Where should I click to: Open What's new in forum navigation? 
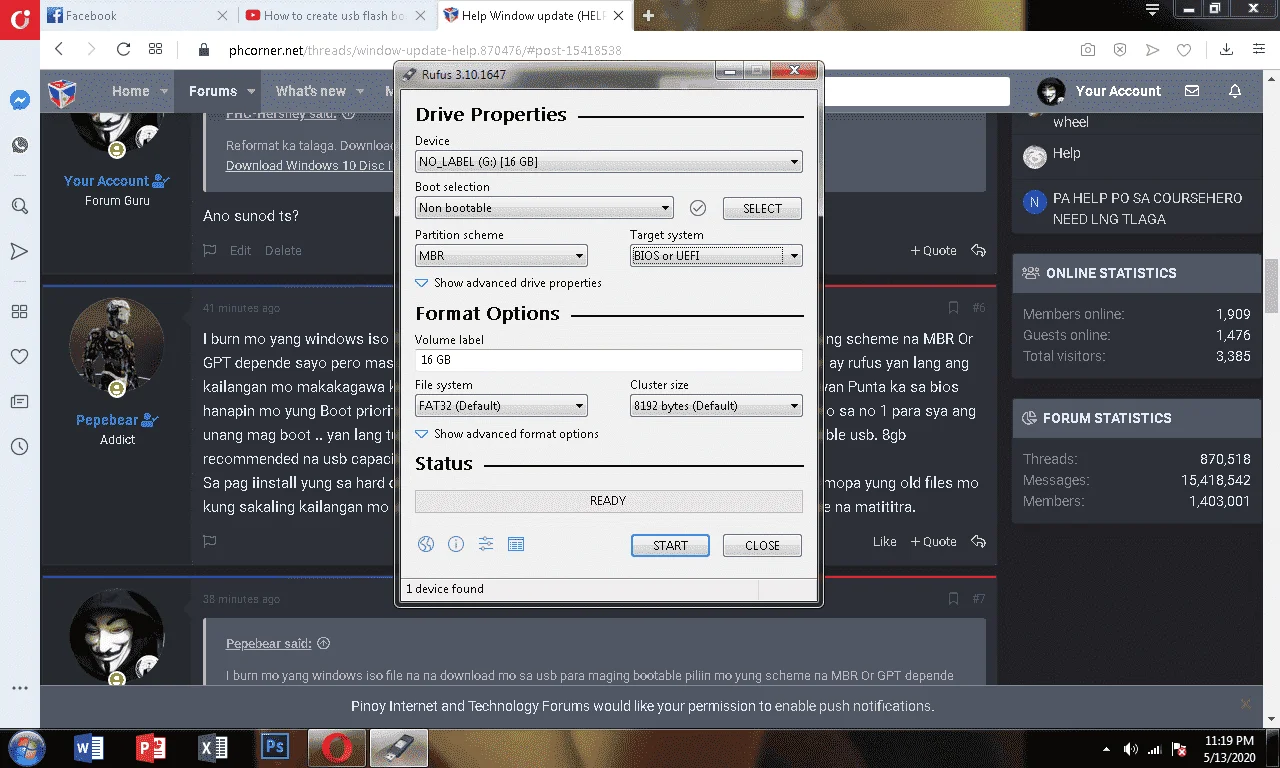pyautogui.click(x=311, y=91)
